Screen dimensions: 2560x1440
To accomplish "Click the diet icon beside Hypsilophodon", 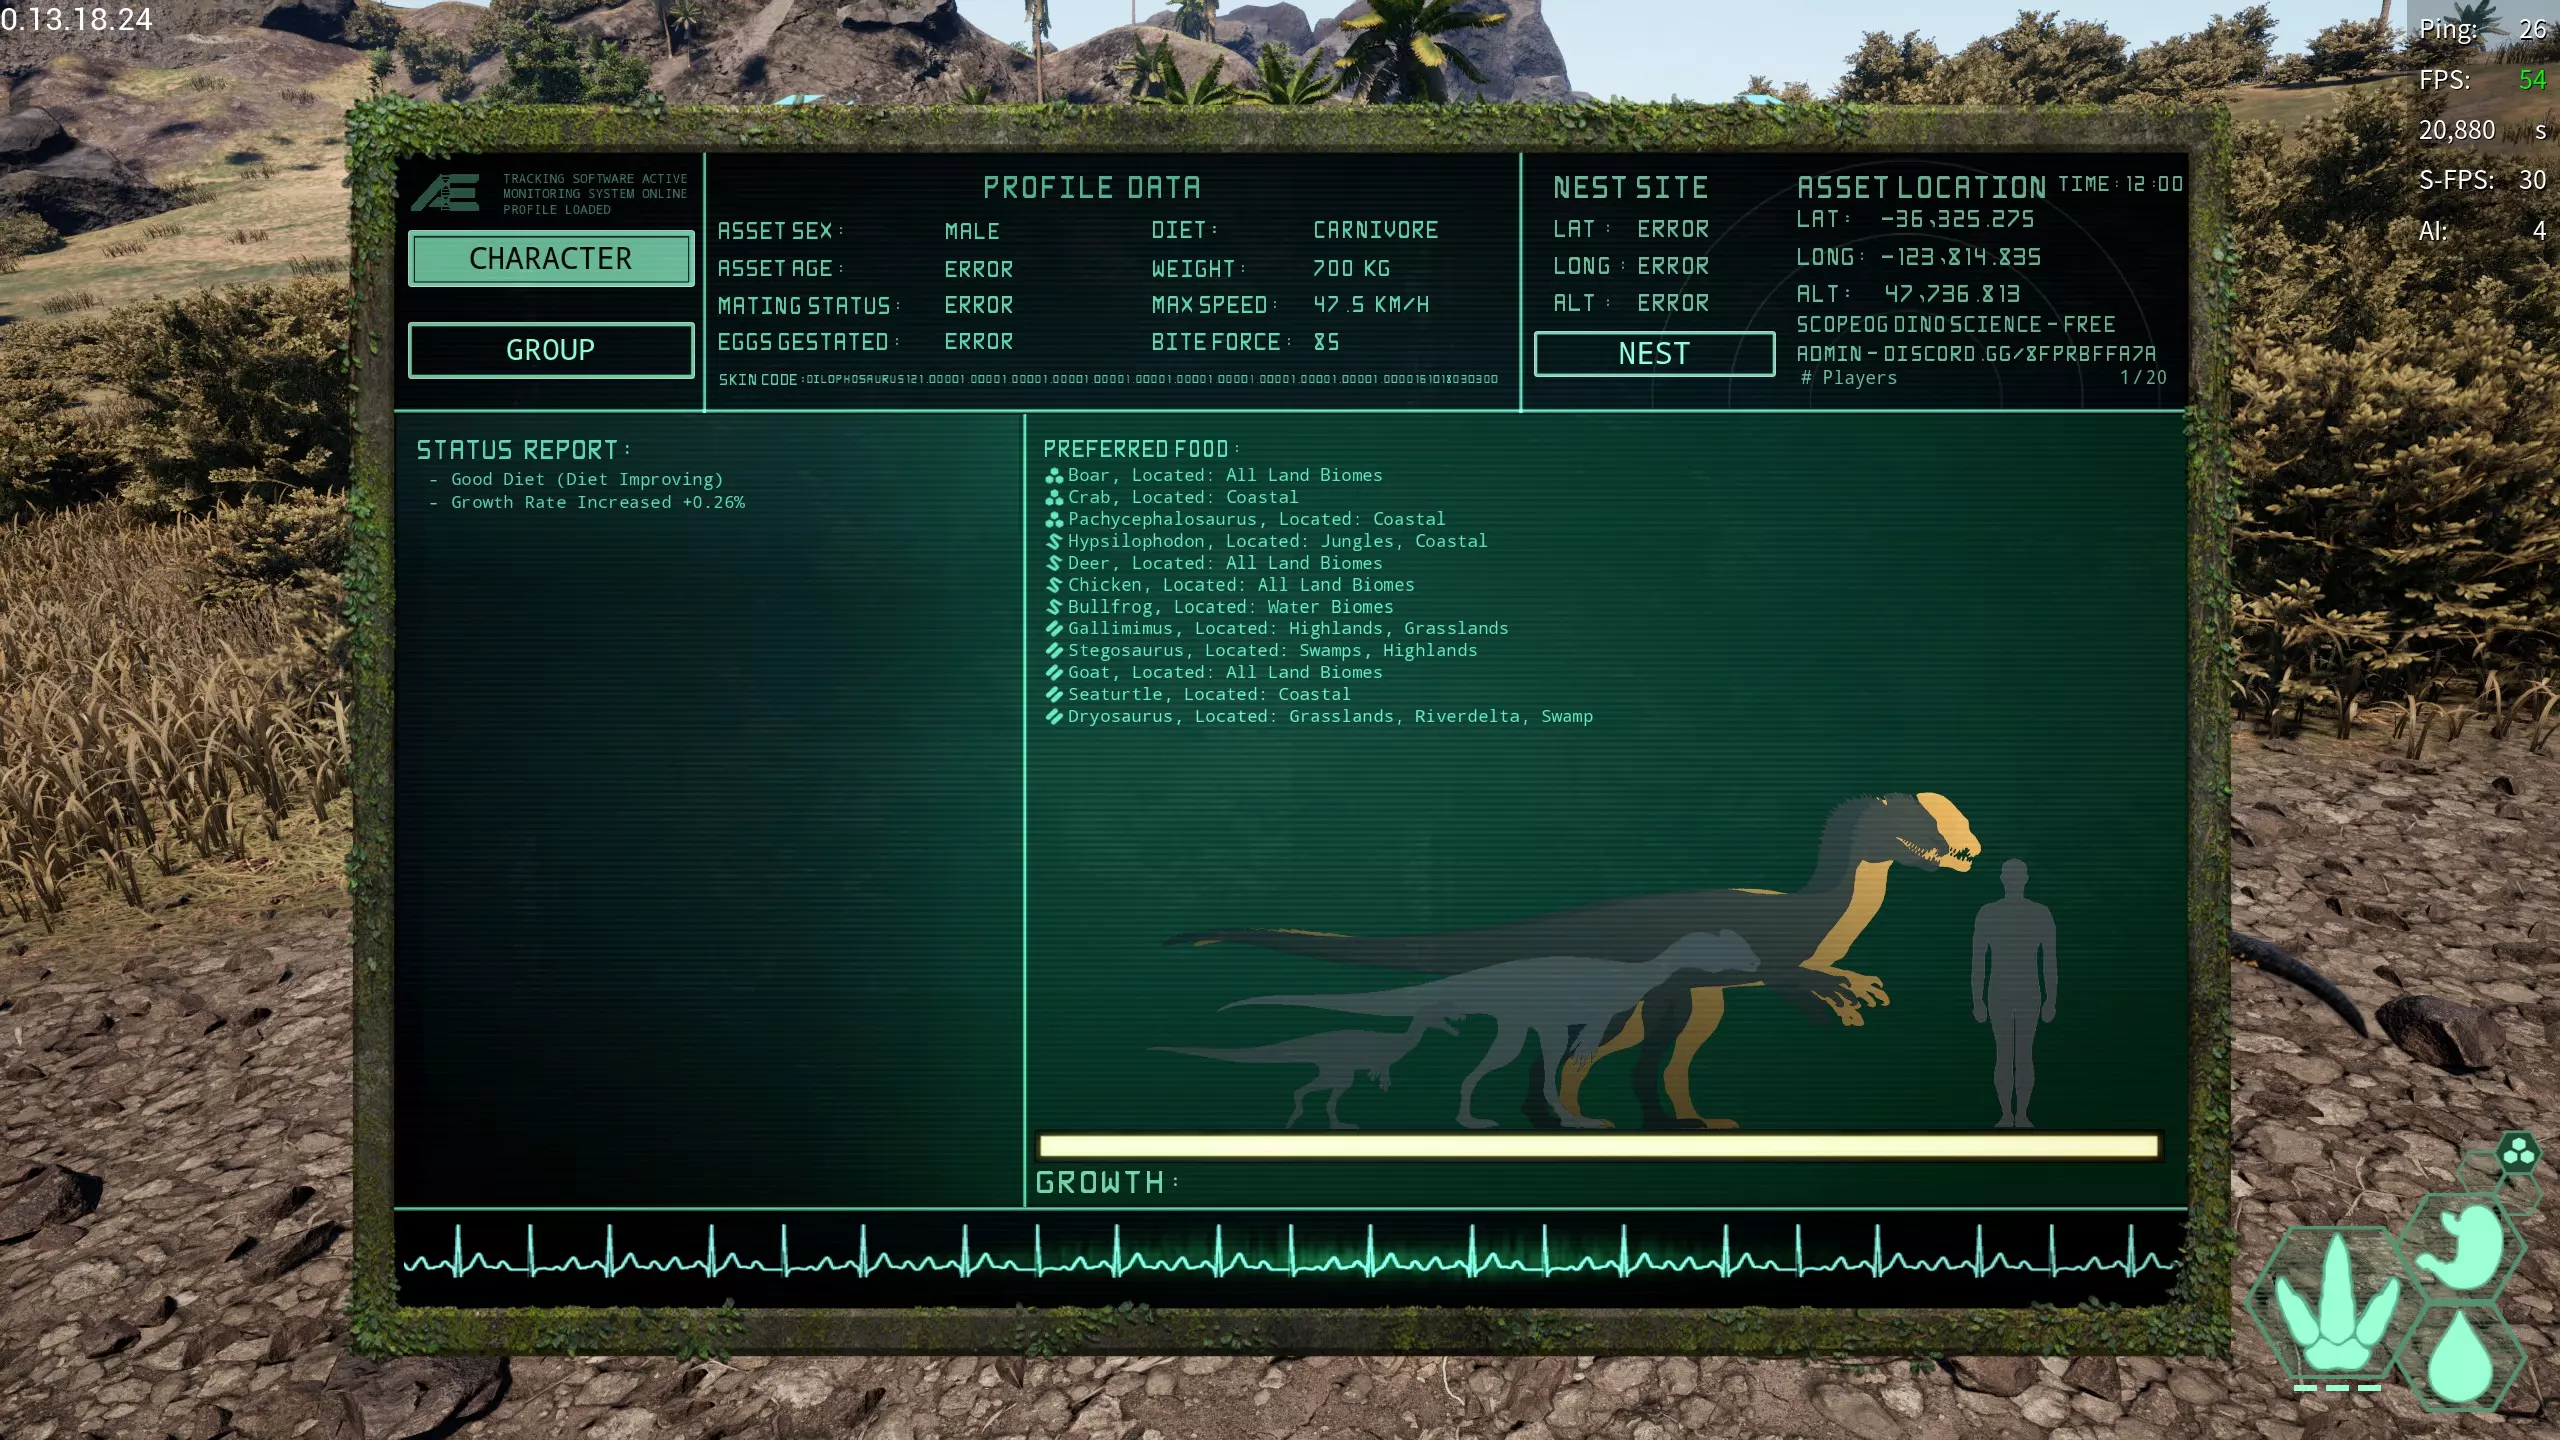I will coord(1054,541).
